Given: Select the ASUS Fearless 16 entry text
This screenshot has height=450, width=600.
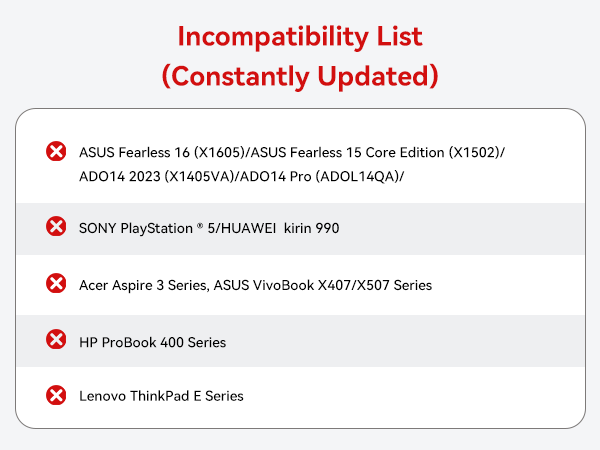Looking at the screenshot, I should 162,151.
